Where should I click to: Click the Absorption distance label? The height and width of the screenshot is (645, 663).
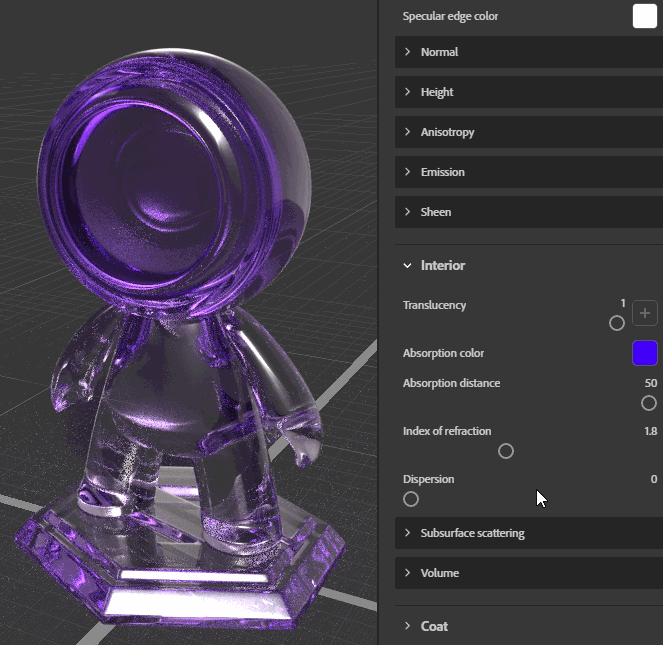point(451,383)
